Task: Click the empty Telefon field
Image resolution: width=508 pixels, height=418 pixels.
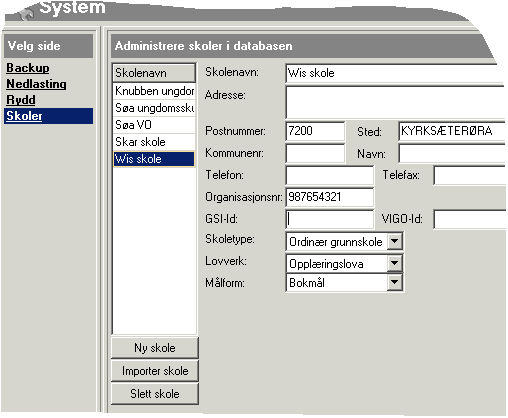Action: pos(330,175)
